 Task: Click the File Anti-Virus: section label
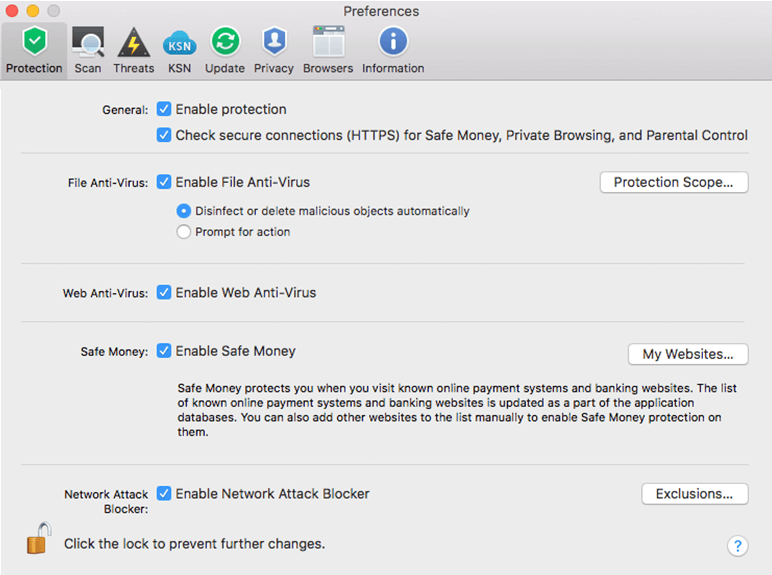(x=108, y=183)
